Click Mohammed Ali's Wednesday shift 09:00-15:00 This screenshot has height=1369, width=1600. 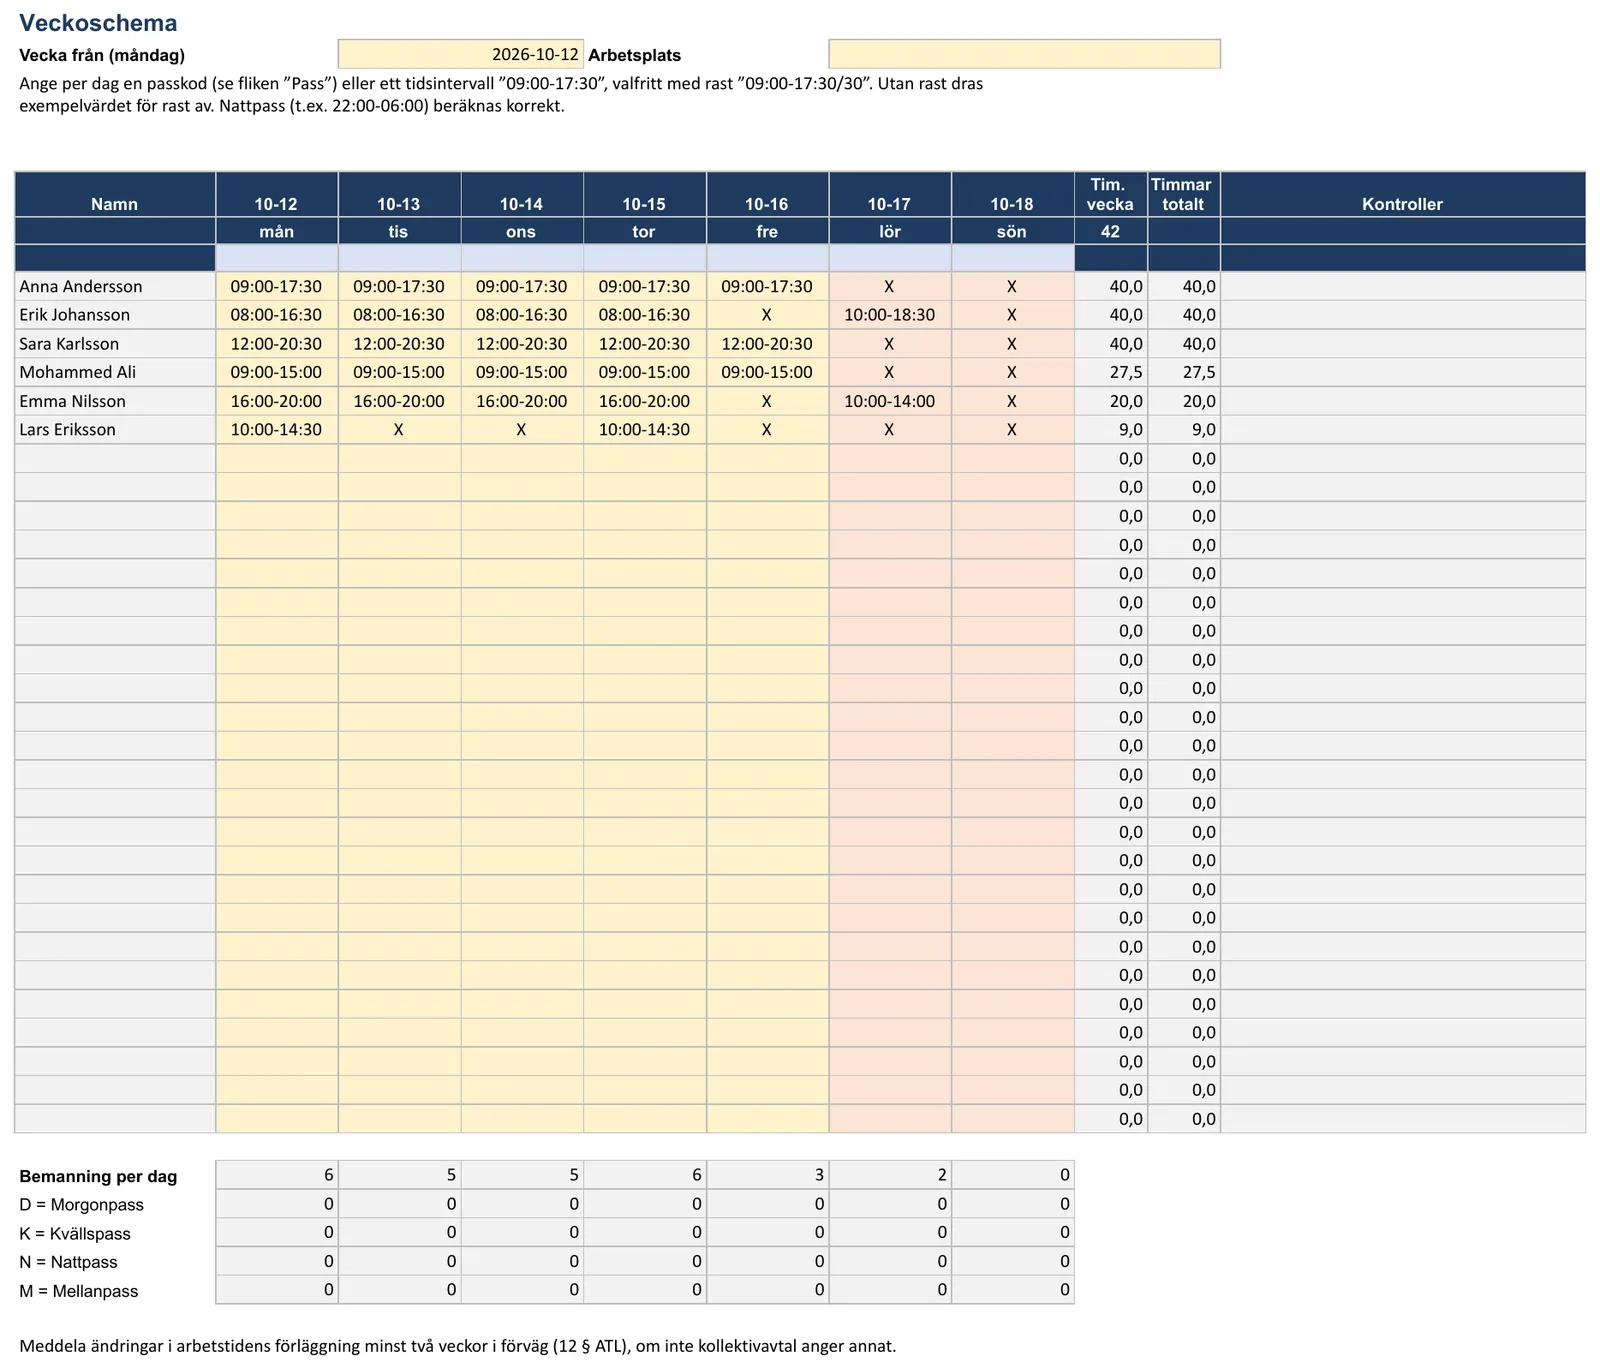pyautogui.click(x=522, y=372)
